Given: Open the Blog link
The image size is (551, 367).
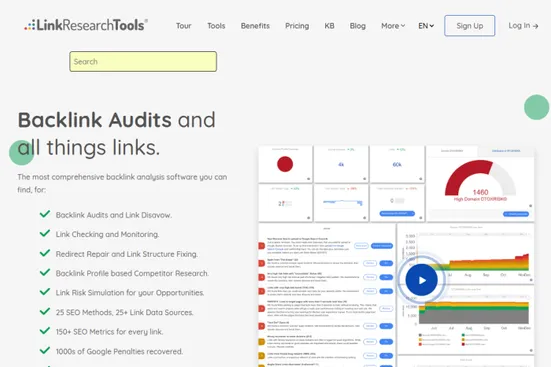Looking at the screenshot, I should pyautogui.click(x=358, y=26).
